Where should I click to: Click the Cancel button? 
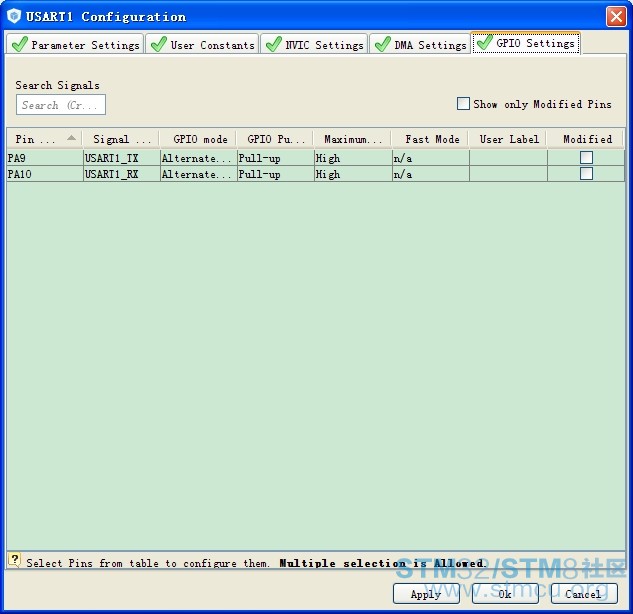tap(584, 593)
